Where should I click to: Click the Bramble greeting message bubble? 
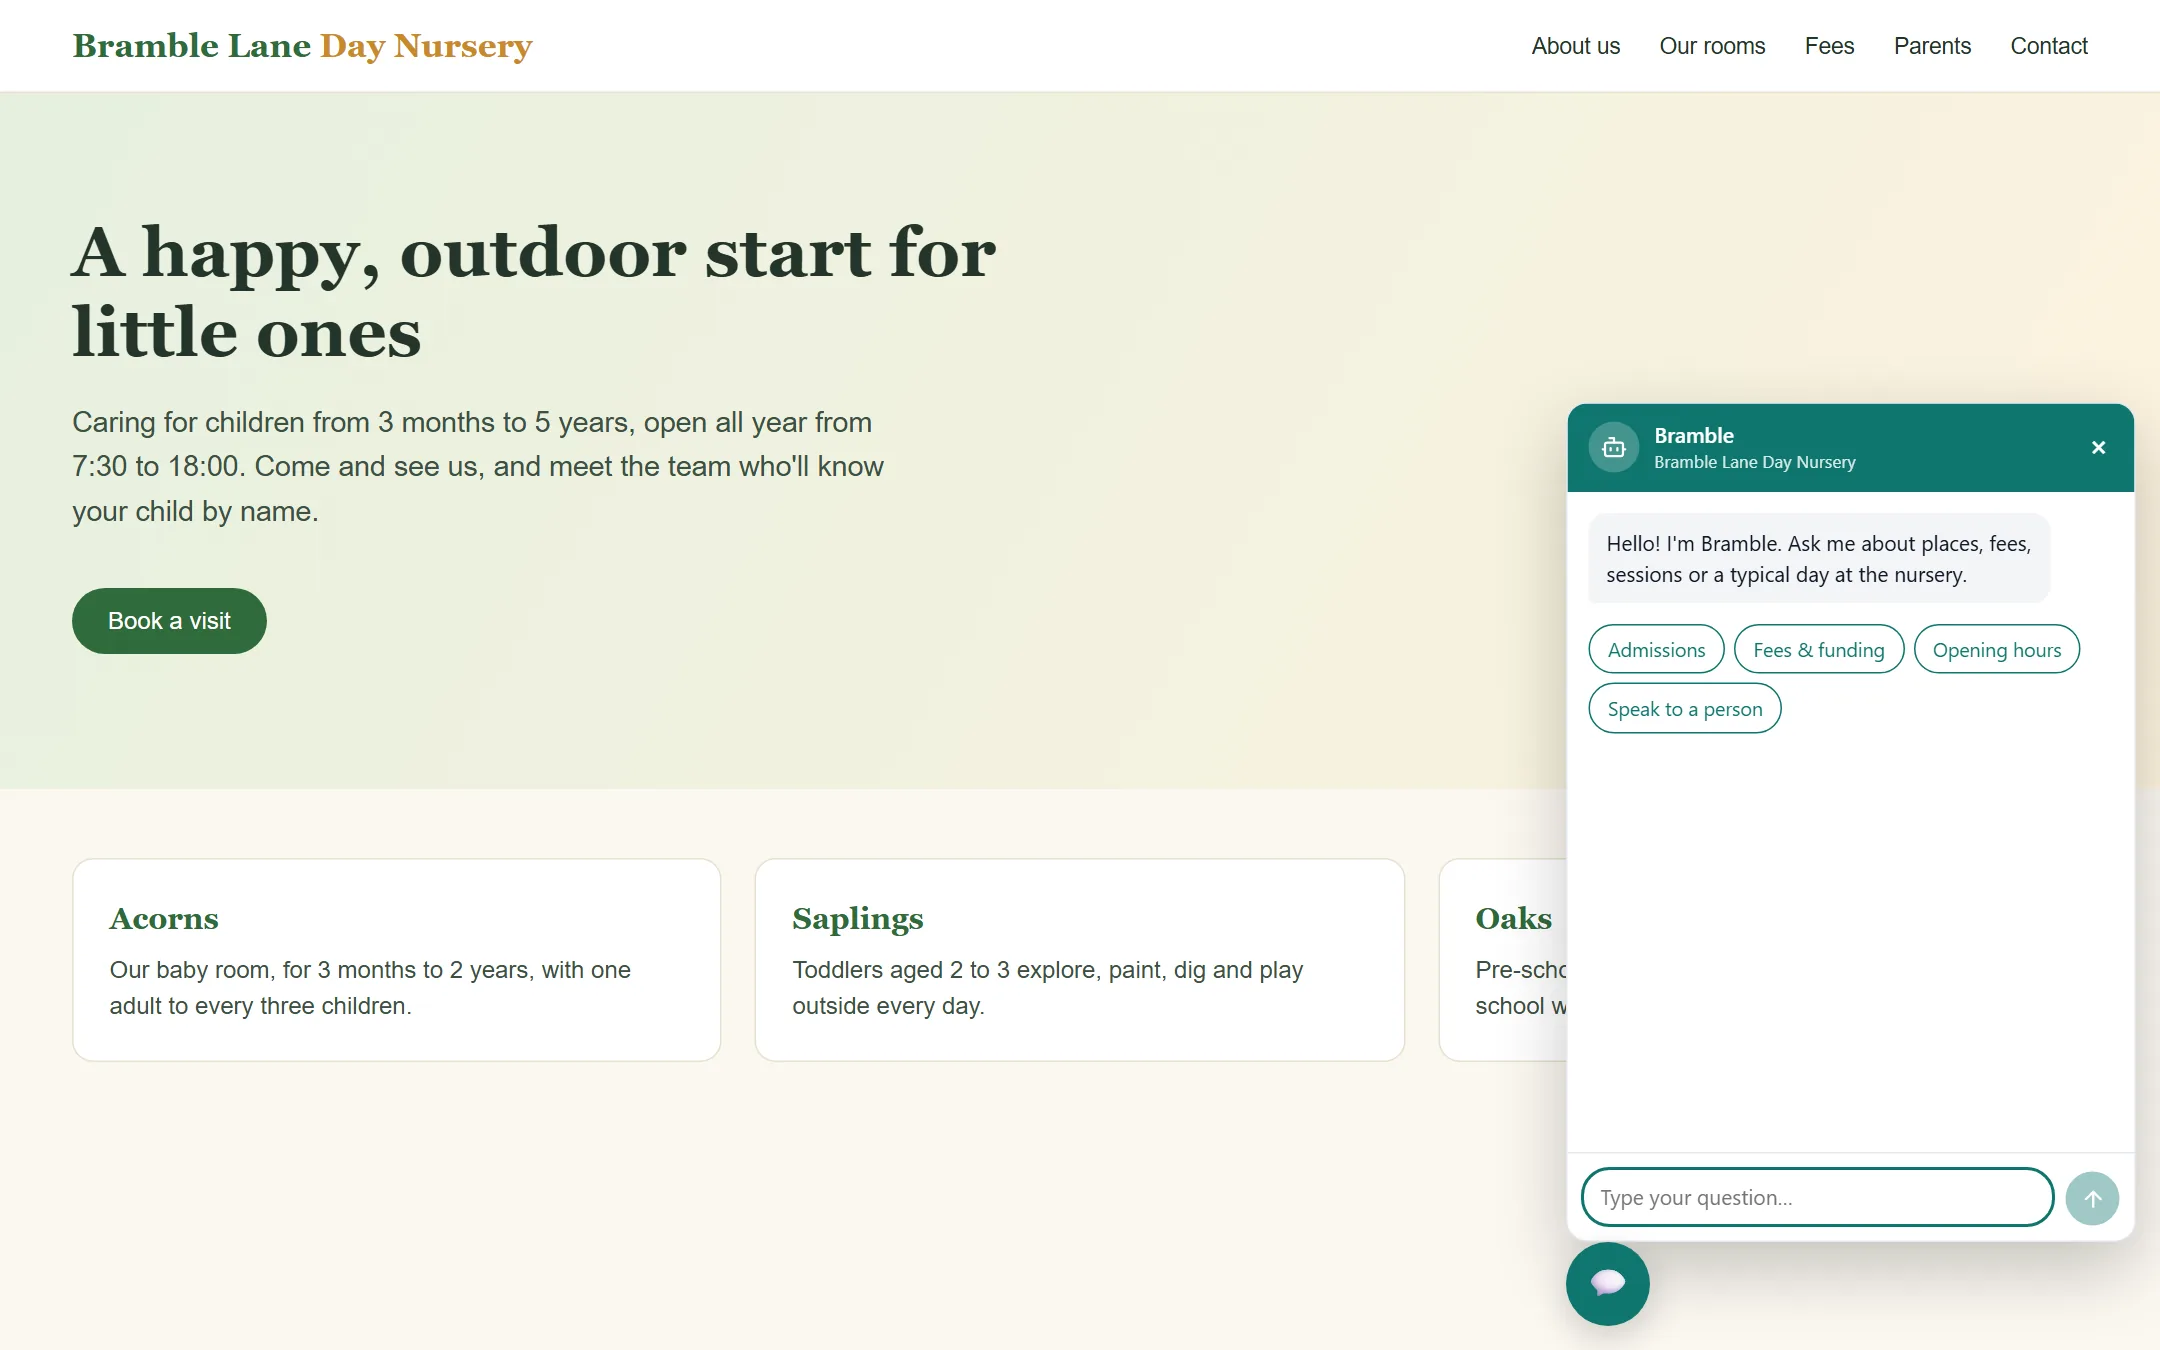[1818, 559]
